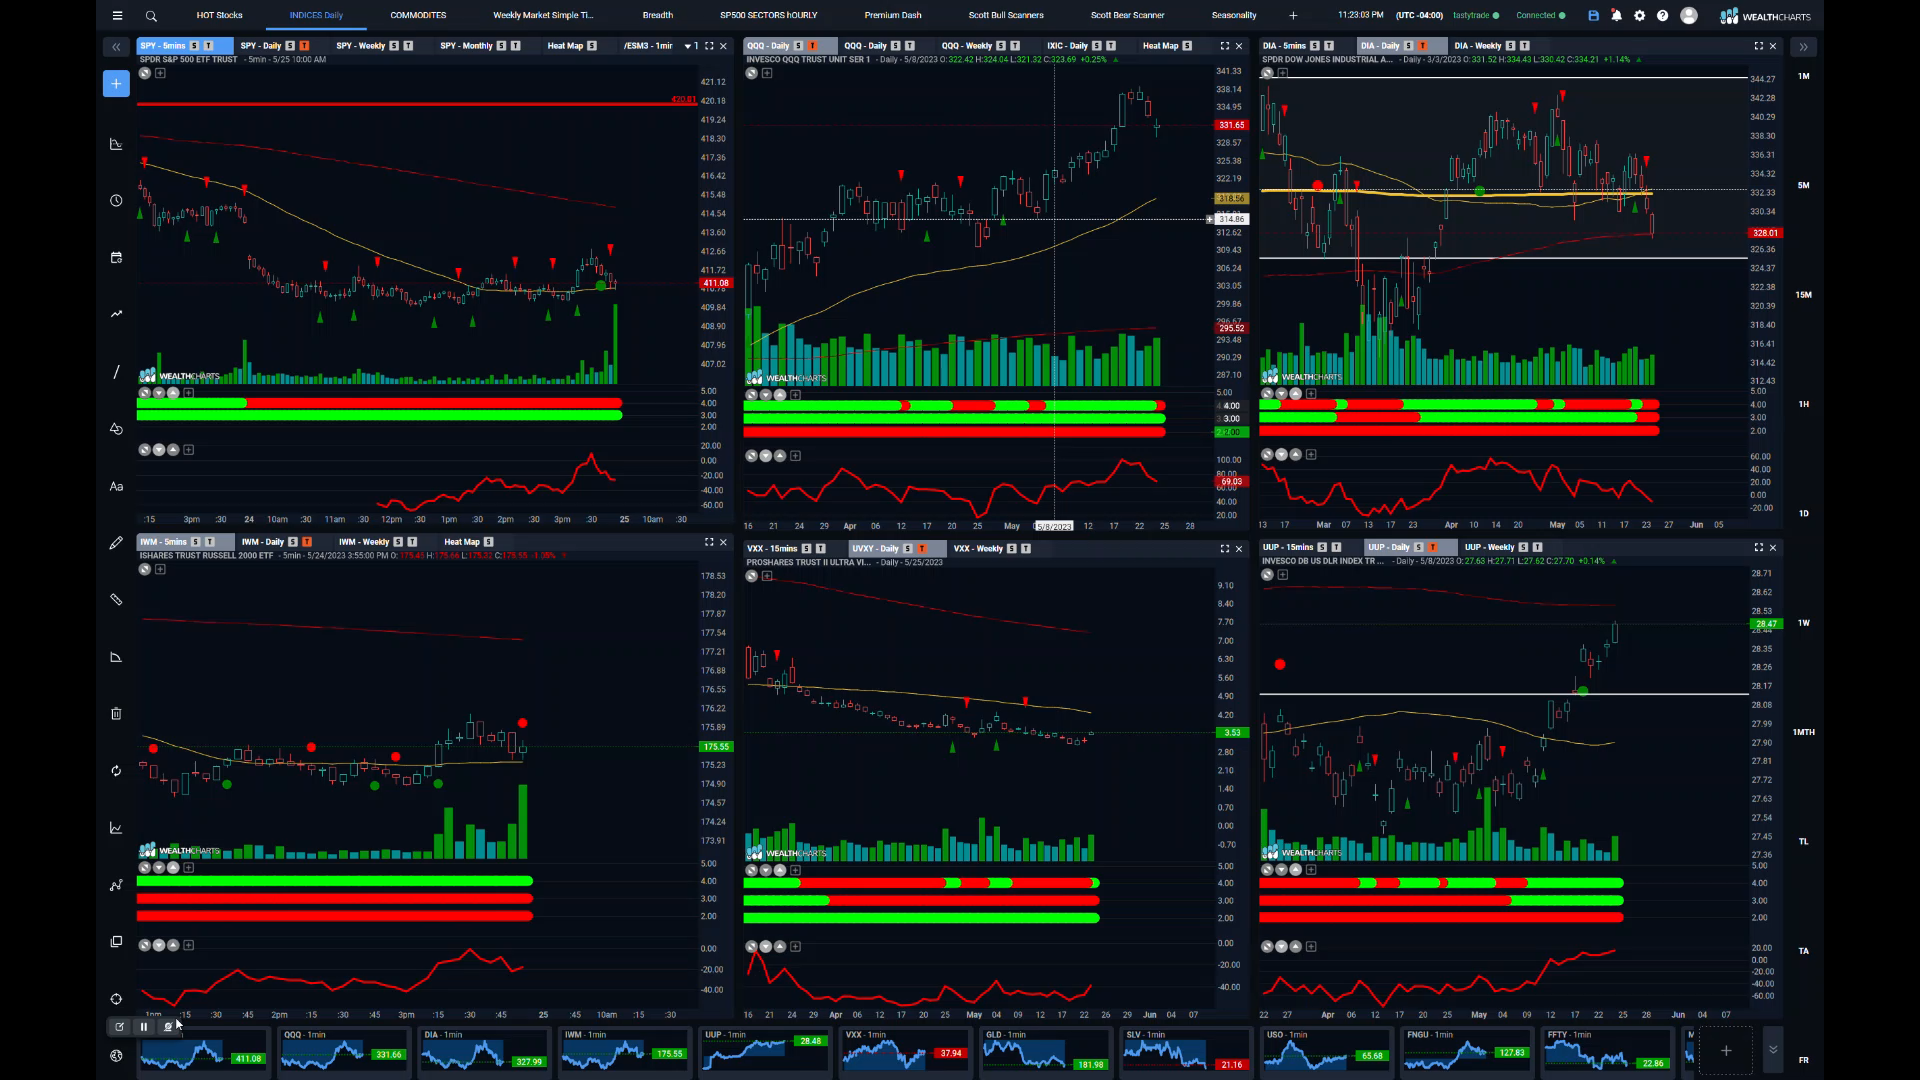Open the calendar events tool in sidebar

click(116, 258)
